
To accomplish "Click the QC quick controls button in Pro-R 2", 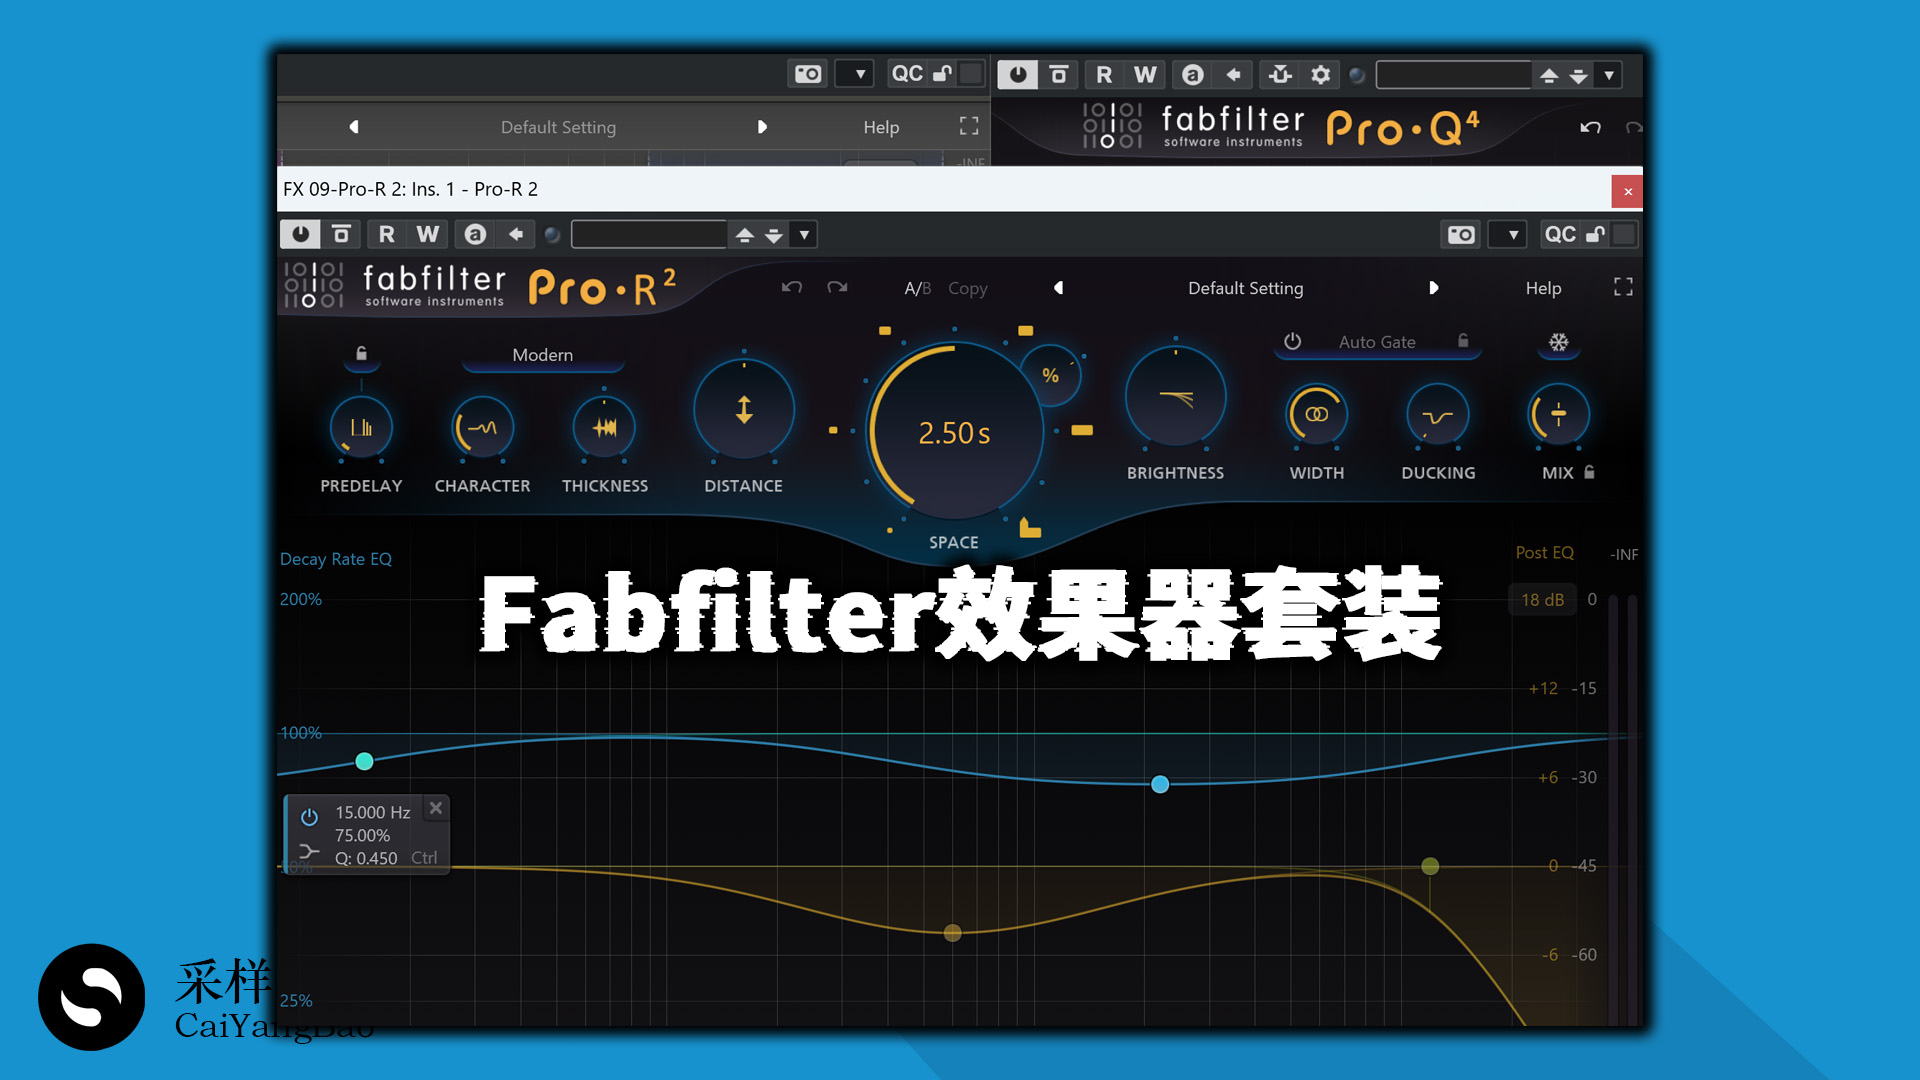I will (x=1560, y=234).
